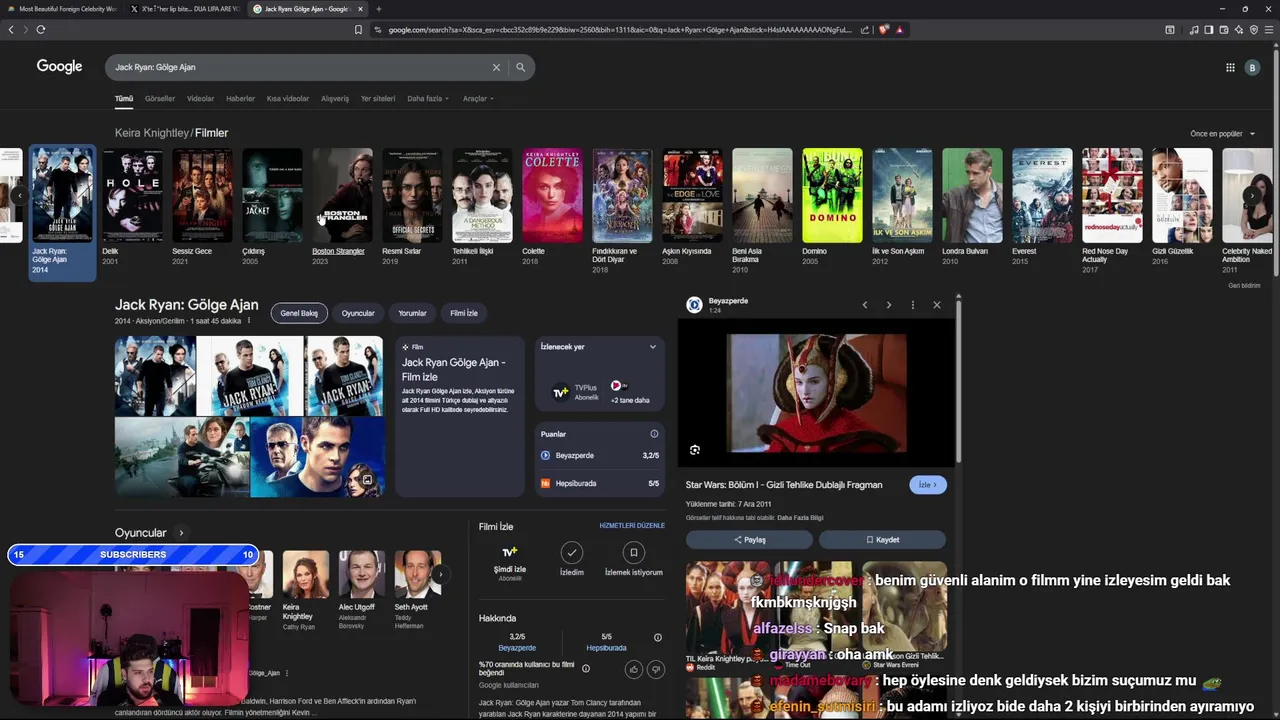Go to next image in preview panel
Screen dimensions: 1280x720
[x=889, y=305]
